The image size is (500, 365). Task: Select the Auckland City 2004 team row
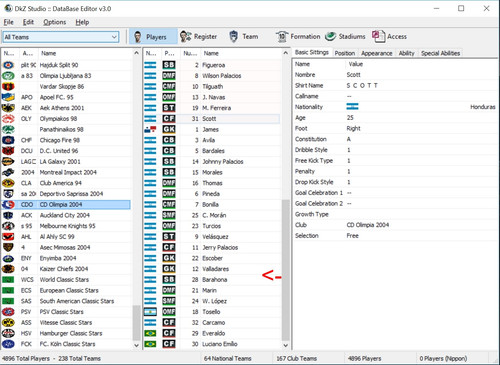66,215
